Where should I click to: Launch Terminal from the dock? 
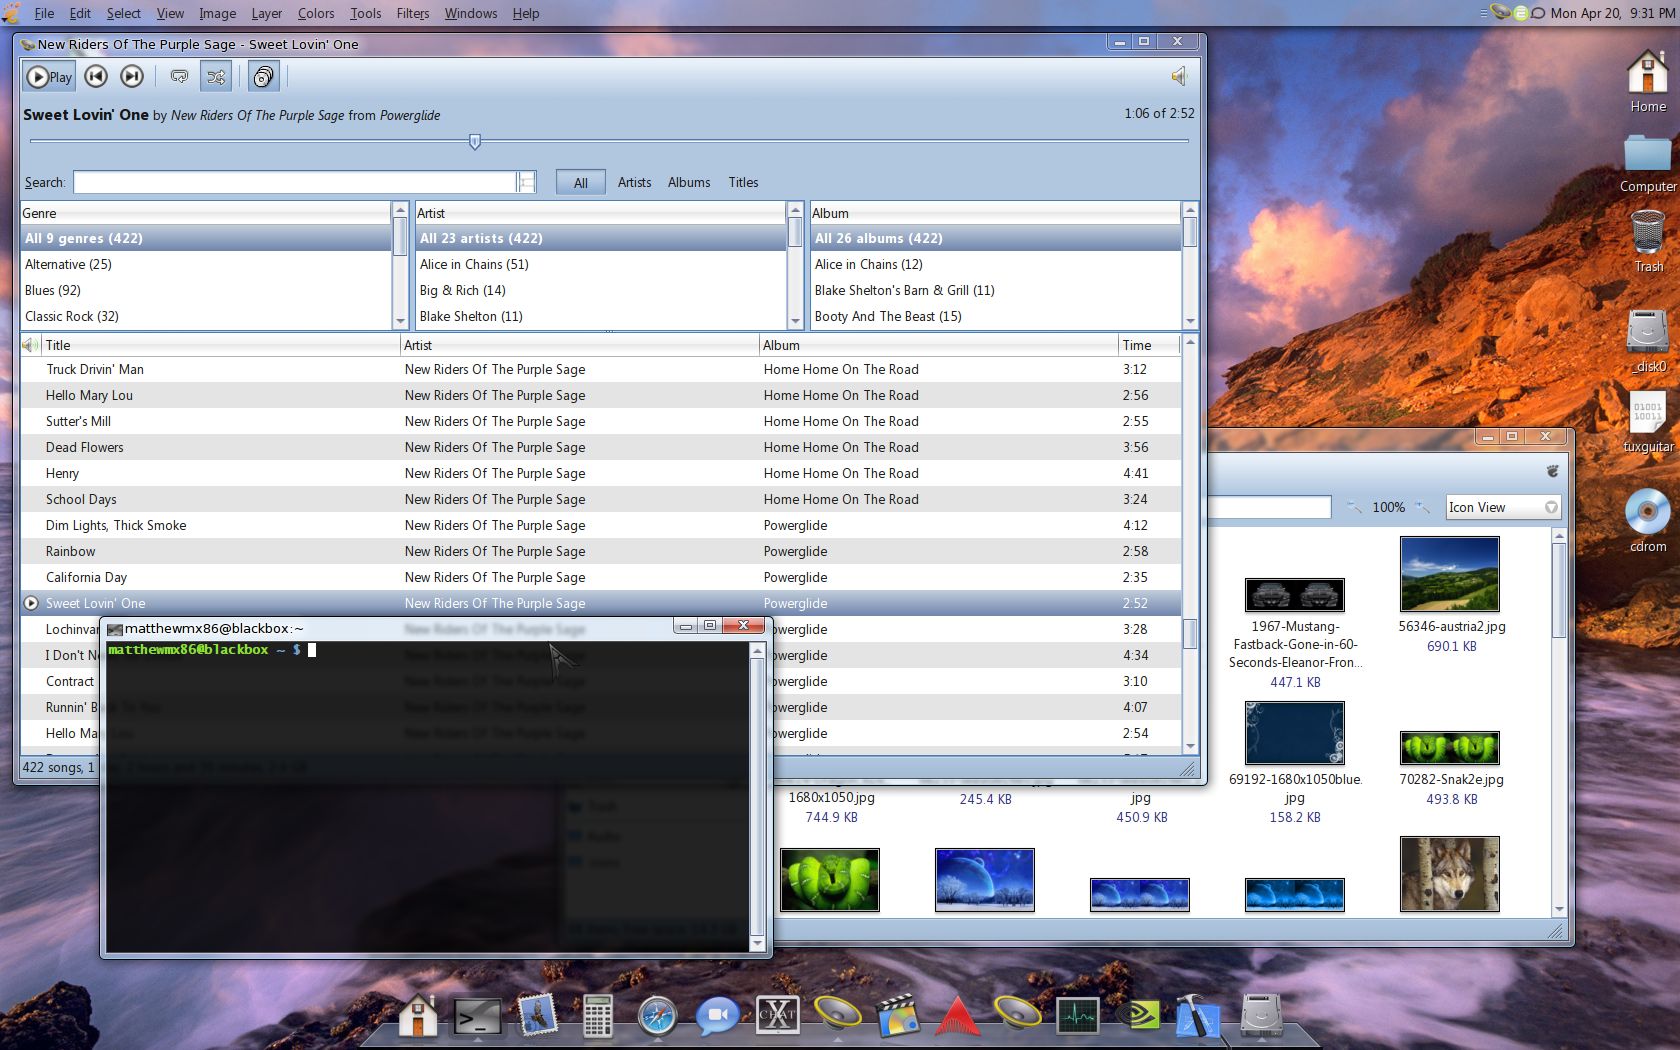click(477, 1017)
